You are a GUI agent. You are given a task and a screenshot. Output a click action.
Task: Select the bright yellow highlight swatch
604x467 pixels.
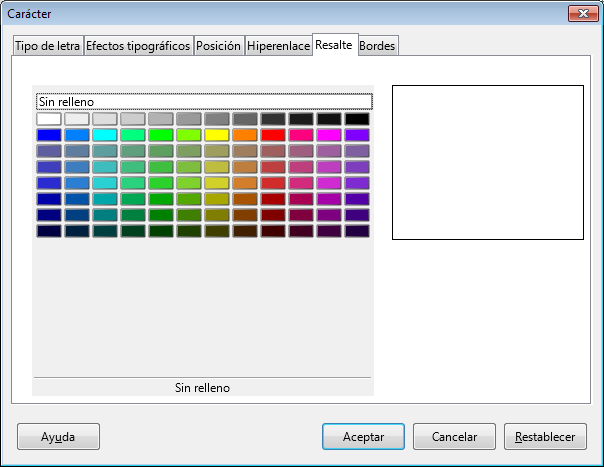click(x=217, y=135)
